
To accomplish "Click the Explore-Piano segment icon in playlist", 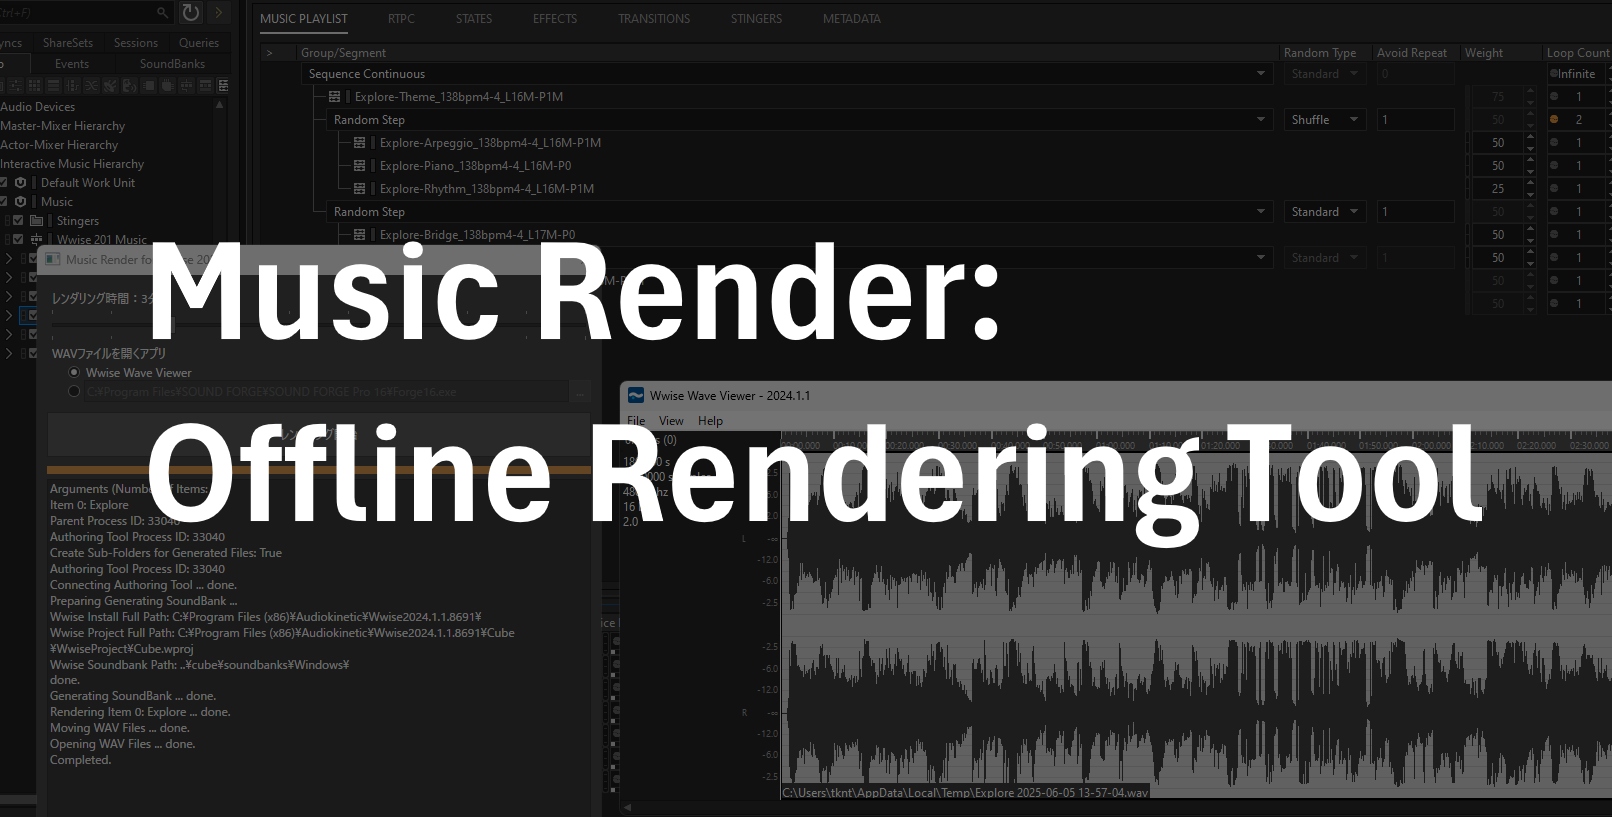I will [x=359, y=166].
